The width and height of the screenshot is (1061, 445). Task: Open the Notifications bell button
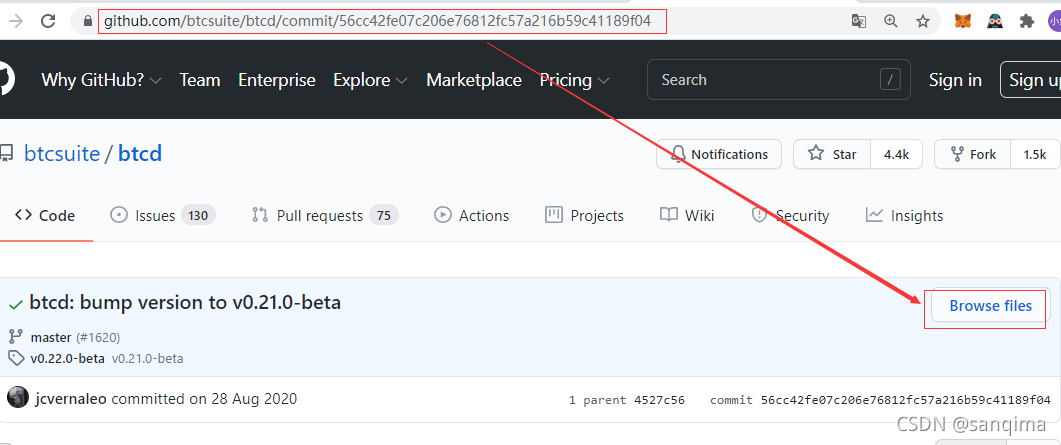719,154
